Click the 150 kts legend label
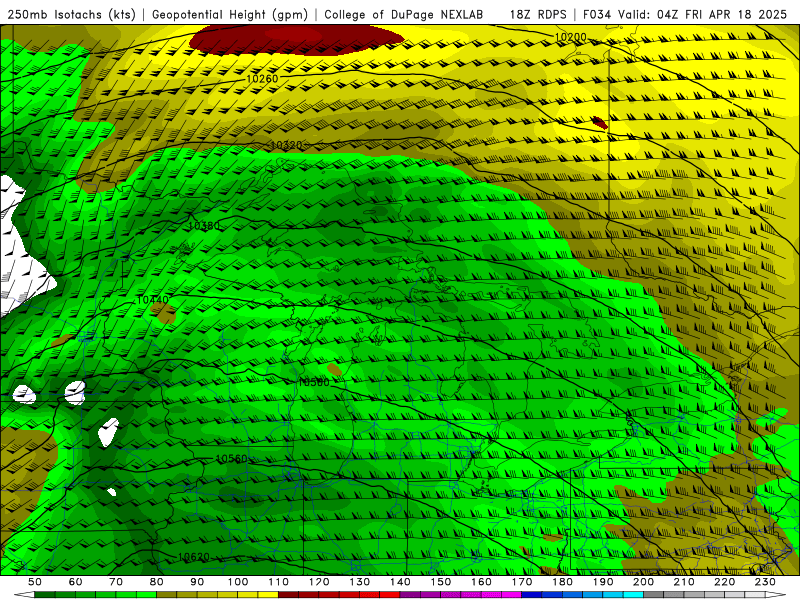This screenshot has height=600, width=800. (441, 582)
